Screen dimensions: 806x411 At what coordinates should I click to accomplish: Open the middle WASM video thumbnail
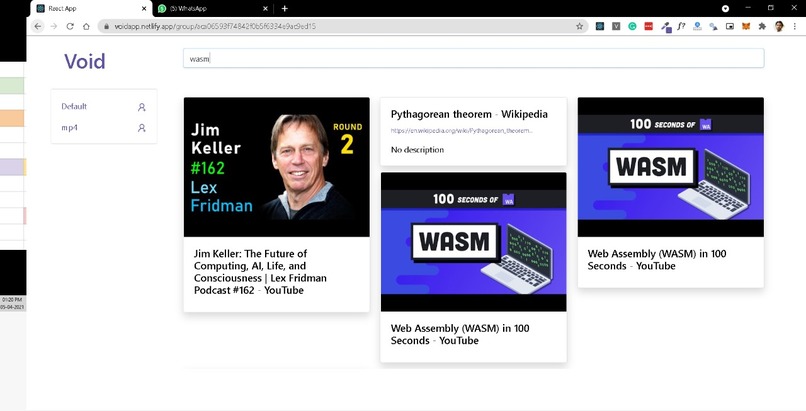(x=473, y=242)
